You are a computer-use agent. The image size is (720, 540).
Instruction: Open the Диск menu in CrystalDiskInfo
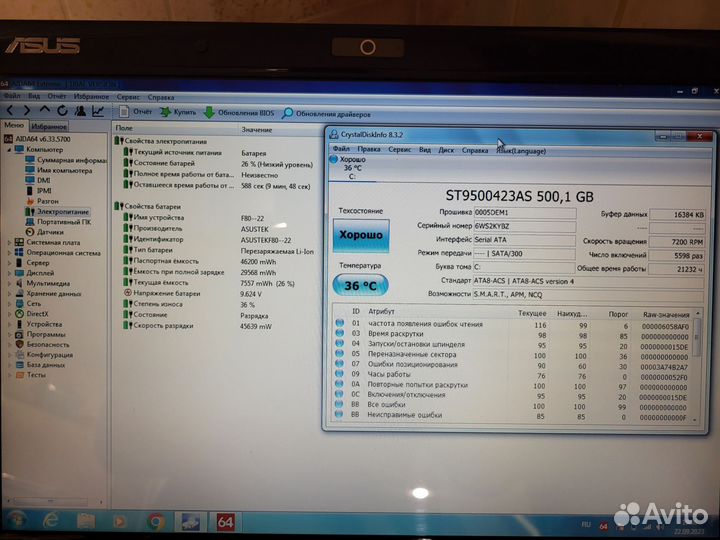[446, 149]
